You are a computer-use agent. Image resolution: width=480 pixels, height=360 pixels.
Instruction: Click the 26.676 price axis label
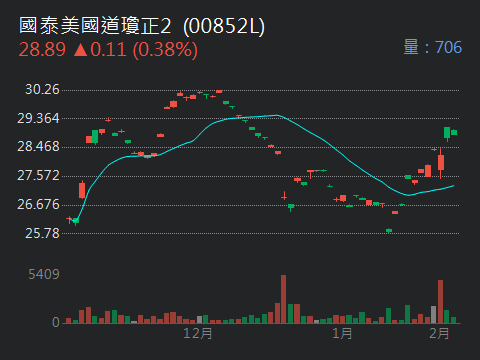click(x=38, y=204)
